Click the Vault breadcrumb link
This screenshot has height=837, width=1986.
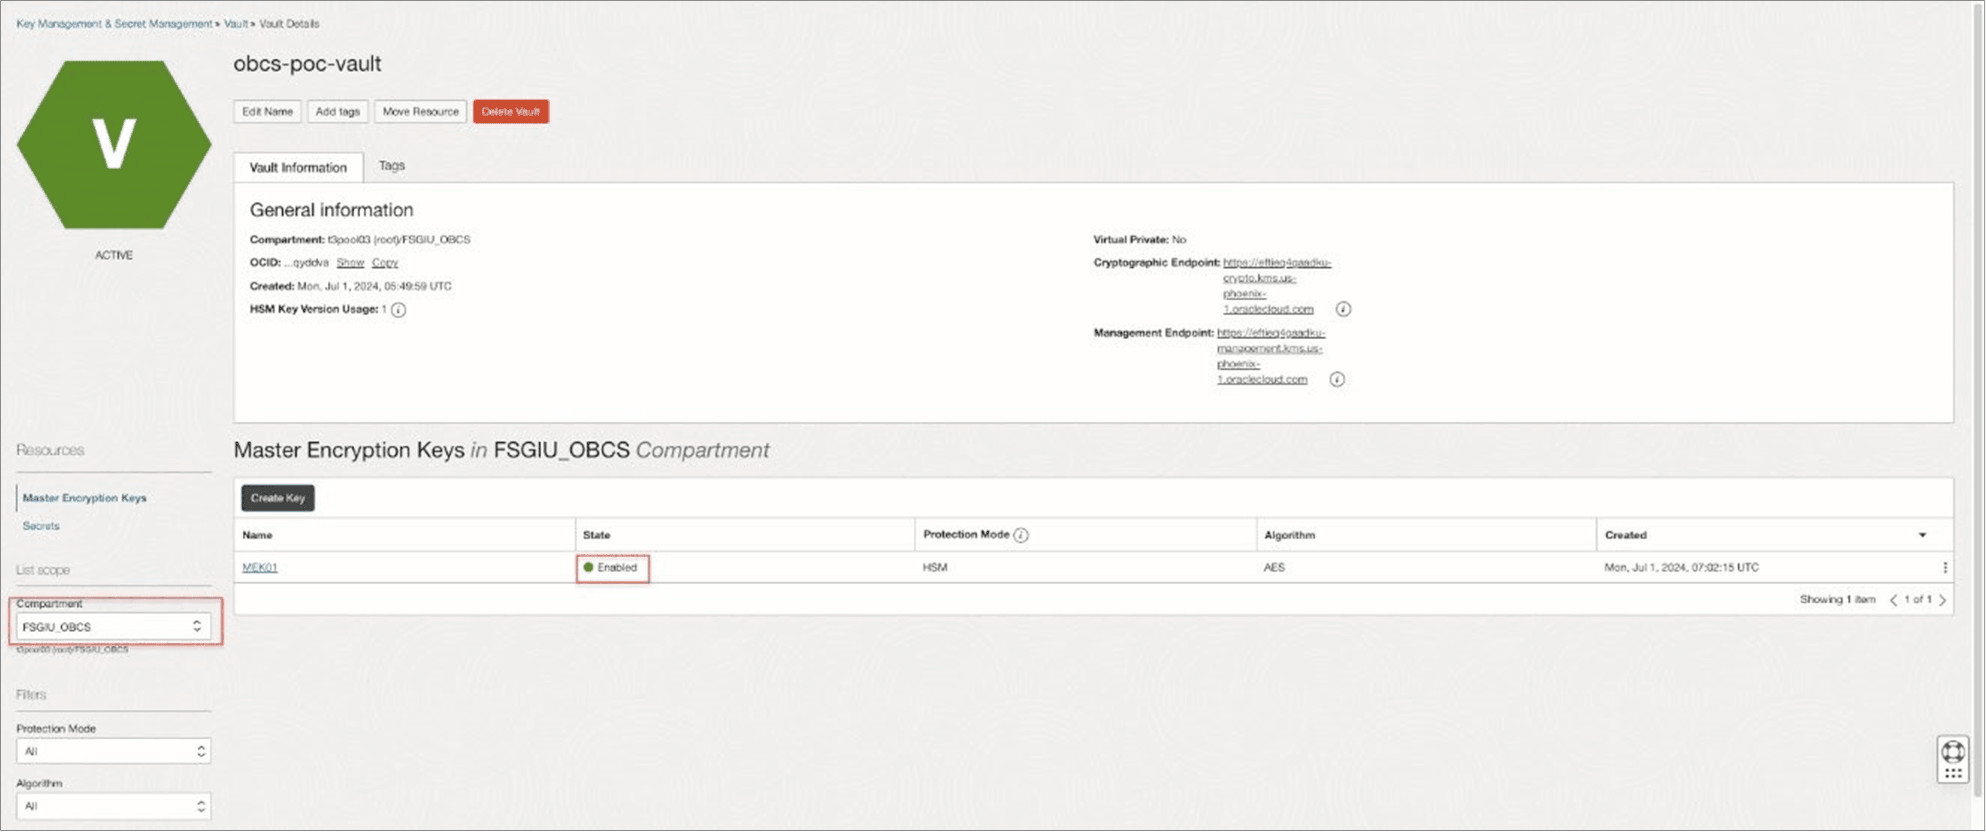point(235,24)
